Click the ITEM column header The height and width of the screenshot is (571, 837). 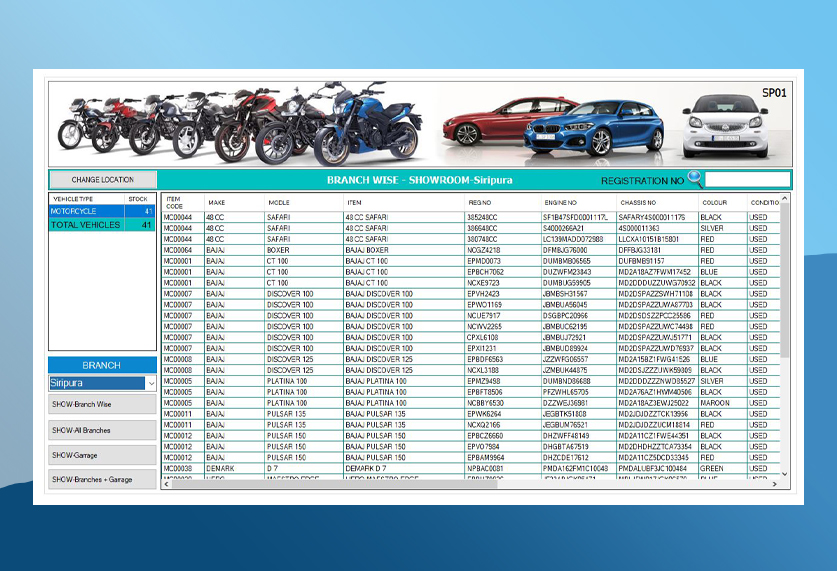tap(404, 203)
